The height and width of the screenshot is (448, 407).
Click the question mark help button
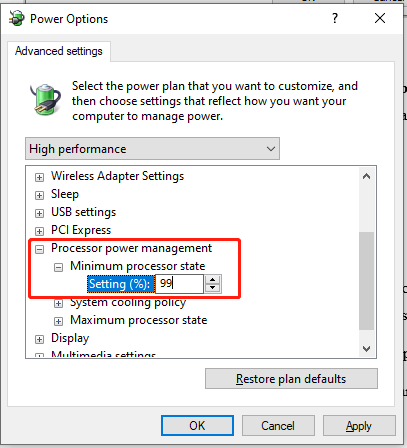click(x=335, y=18)
